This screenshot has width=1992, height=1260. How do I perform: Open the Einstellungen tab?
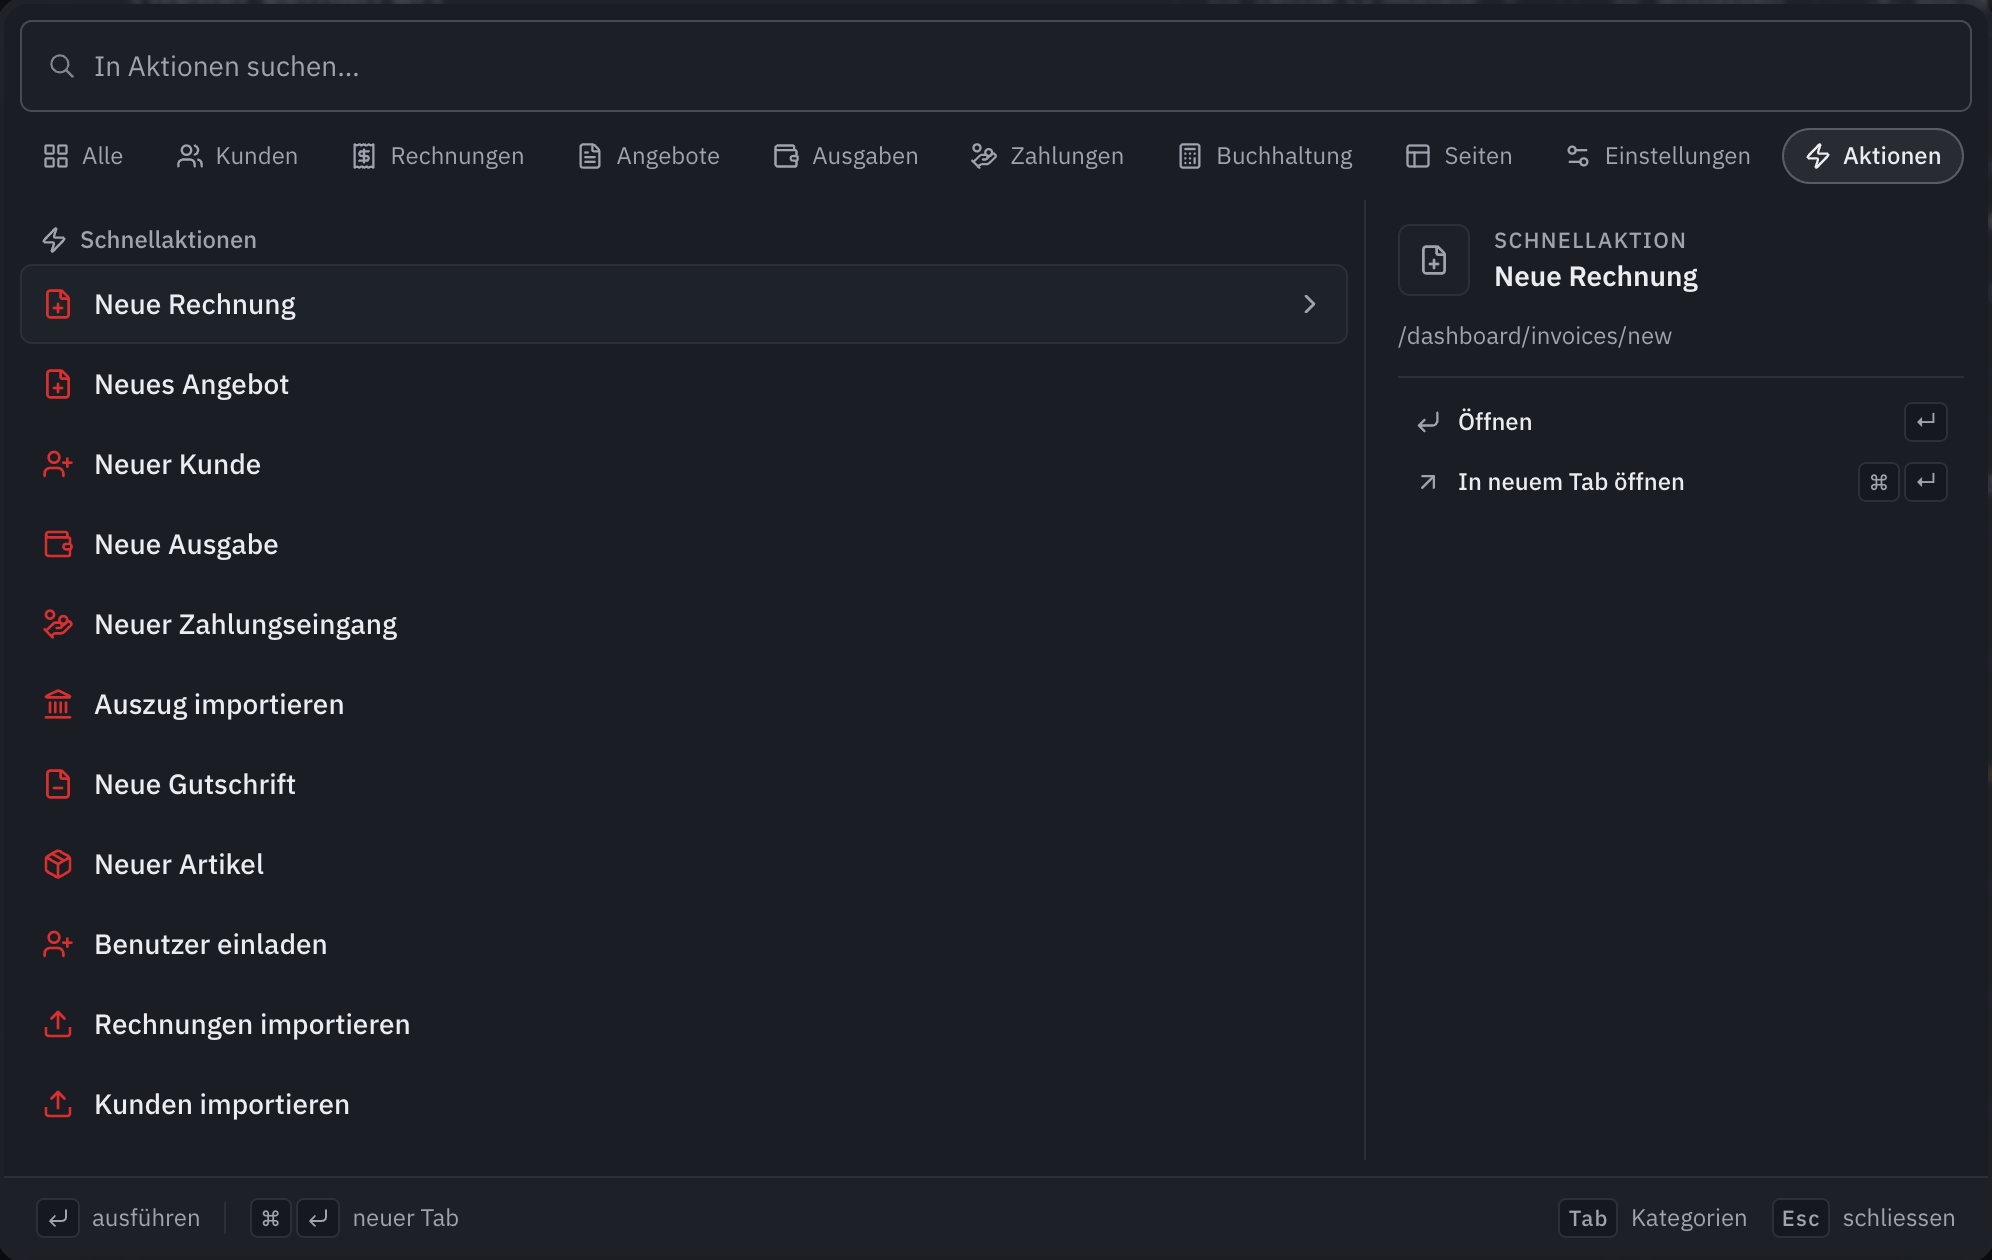click(1658, 156)
